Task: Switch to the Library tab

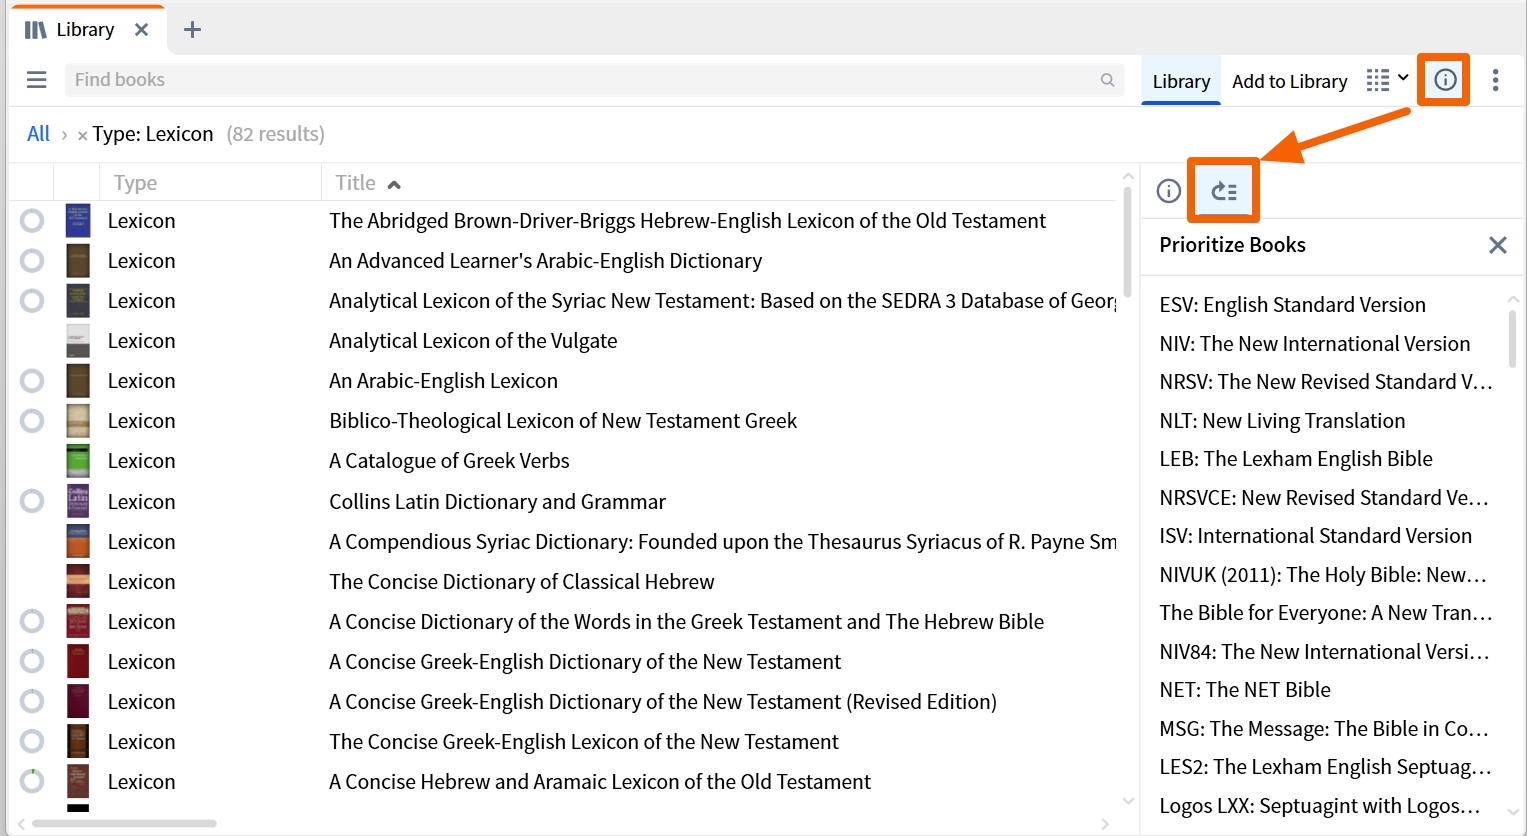Action: click(1181, 81)
